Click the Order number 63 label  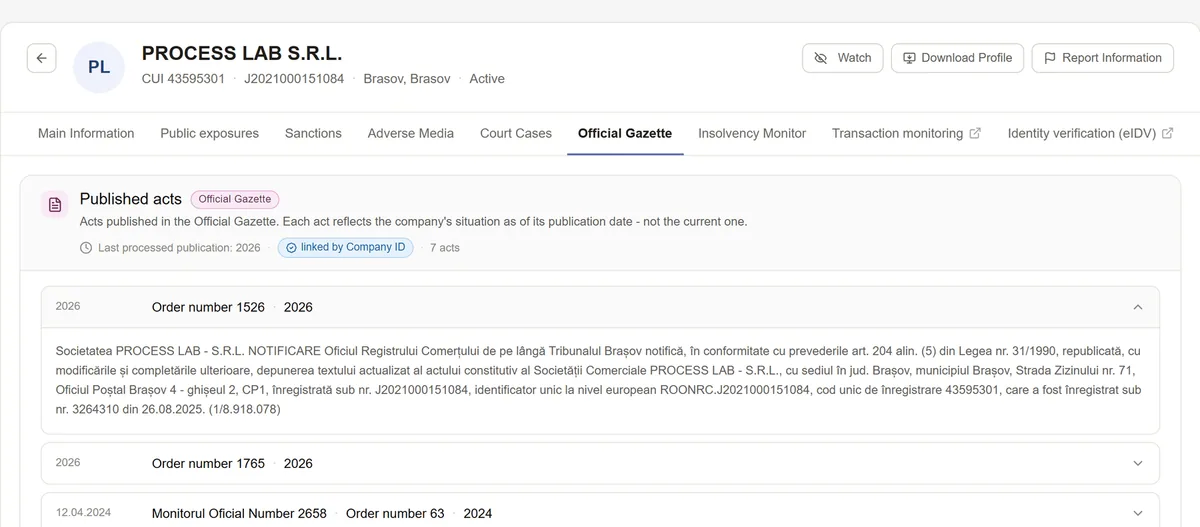tap(395, 513)
